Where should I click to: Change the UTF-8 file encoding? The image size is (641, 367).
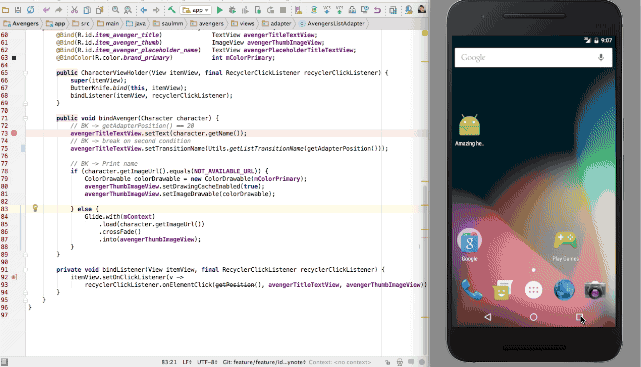(207, 362)
